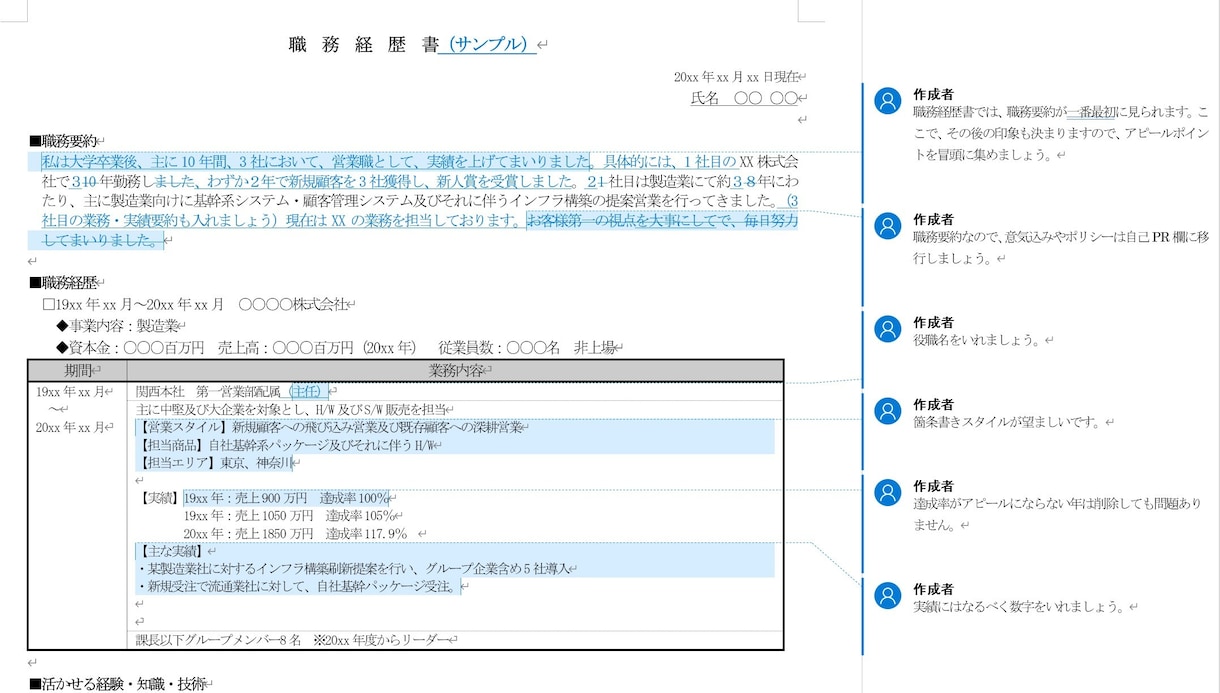
Task: Click the heading ■職務経歴
Action: pyautogui.click(x=63, y=283)
